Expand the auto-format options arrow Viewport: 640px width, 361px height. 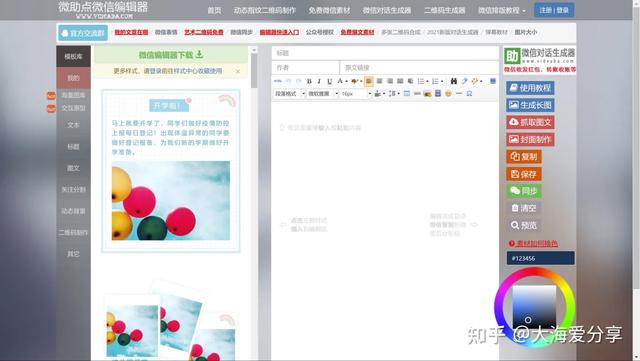click(481, 81)
